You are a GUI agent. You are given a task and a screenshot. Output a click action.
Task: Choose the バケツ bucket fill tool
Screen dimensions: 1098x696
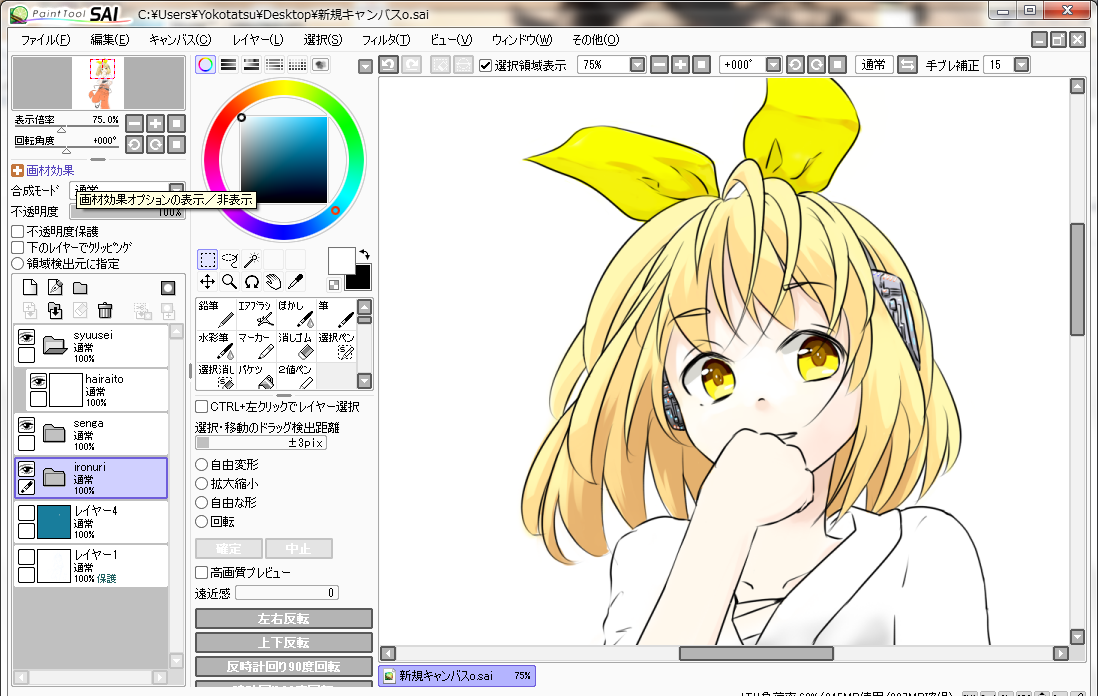tap(256, 376)
